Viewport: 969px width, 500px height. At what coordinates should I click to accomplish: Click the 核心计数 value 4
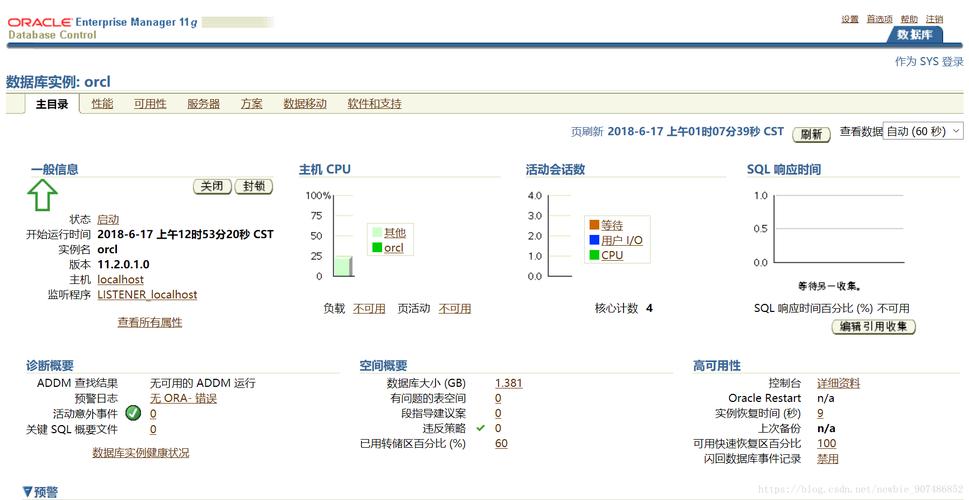(x=650, y=308)
